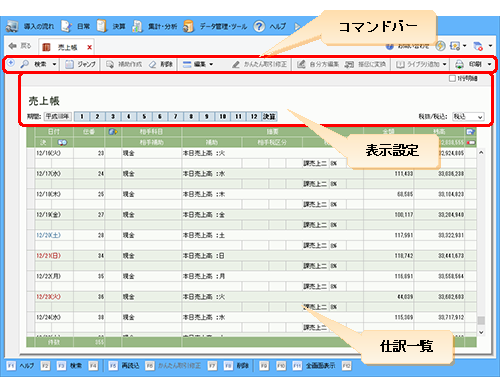The image size is (500, 377).
Task: Select the 決算 period button
Action: [x=269, y=116]
